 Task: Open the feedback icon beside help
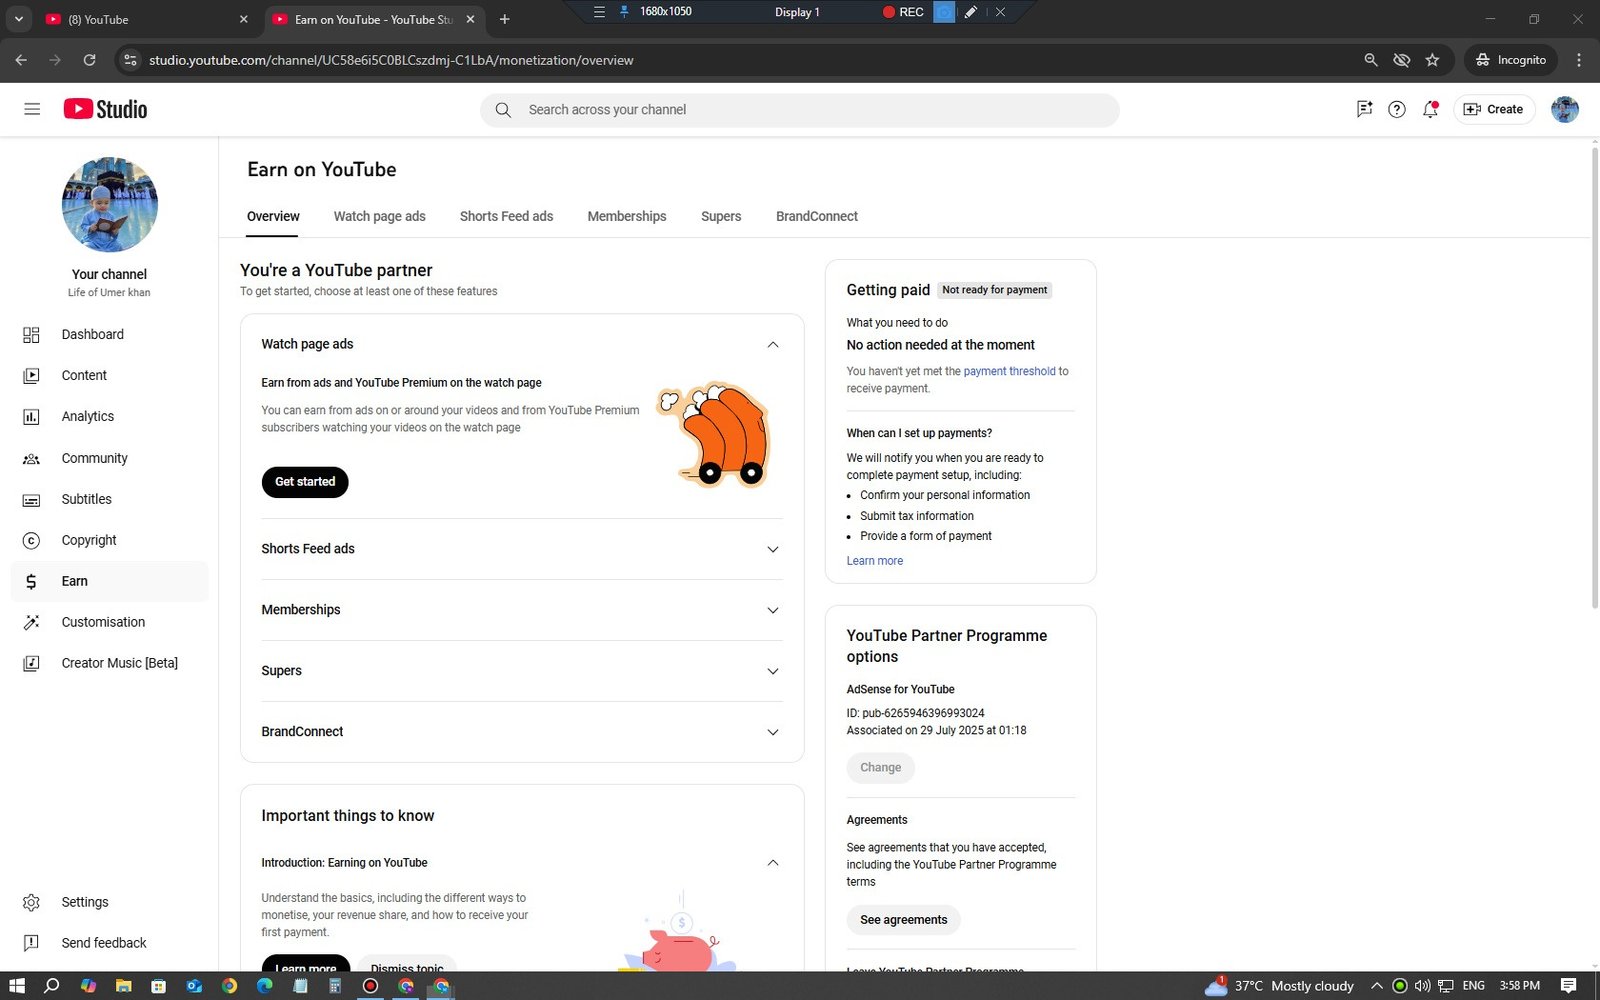(x=1364, y=109)
